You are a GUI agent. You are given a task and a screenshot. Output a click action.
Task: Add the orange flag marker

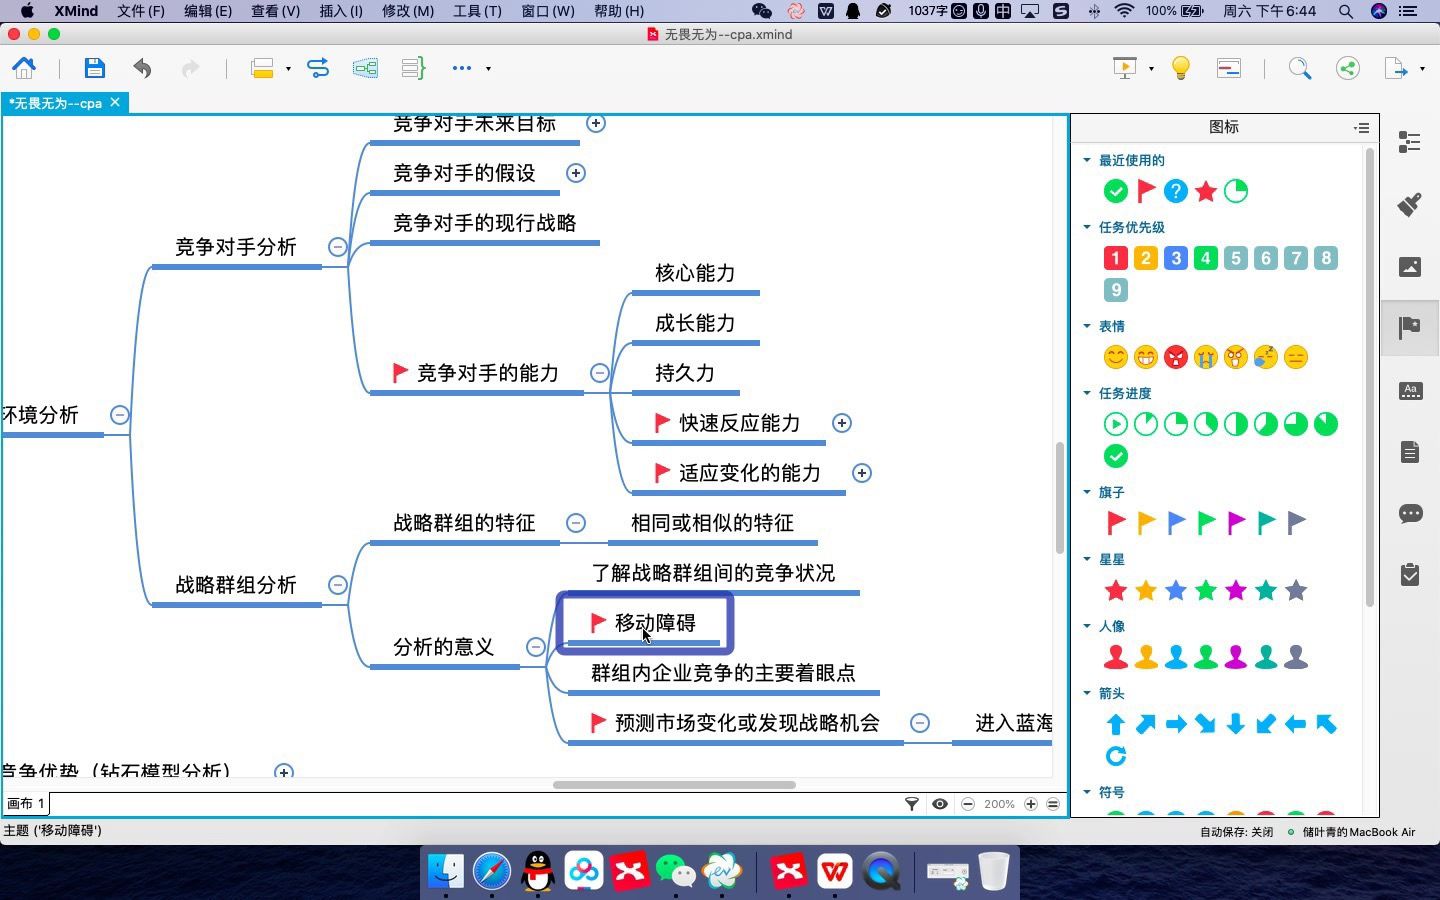tap(1146, 522)
